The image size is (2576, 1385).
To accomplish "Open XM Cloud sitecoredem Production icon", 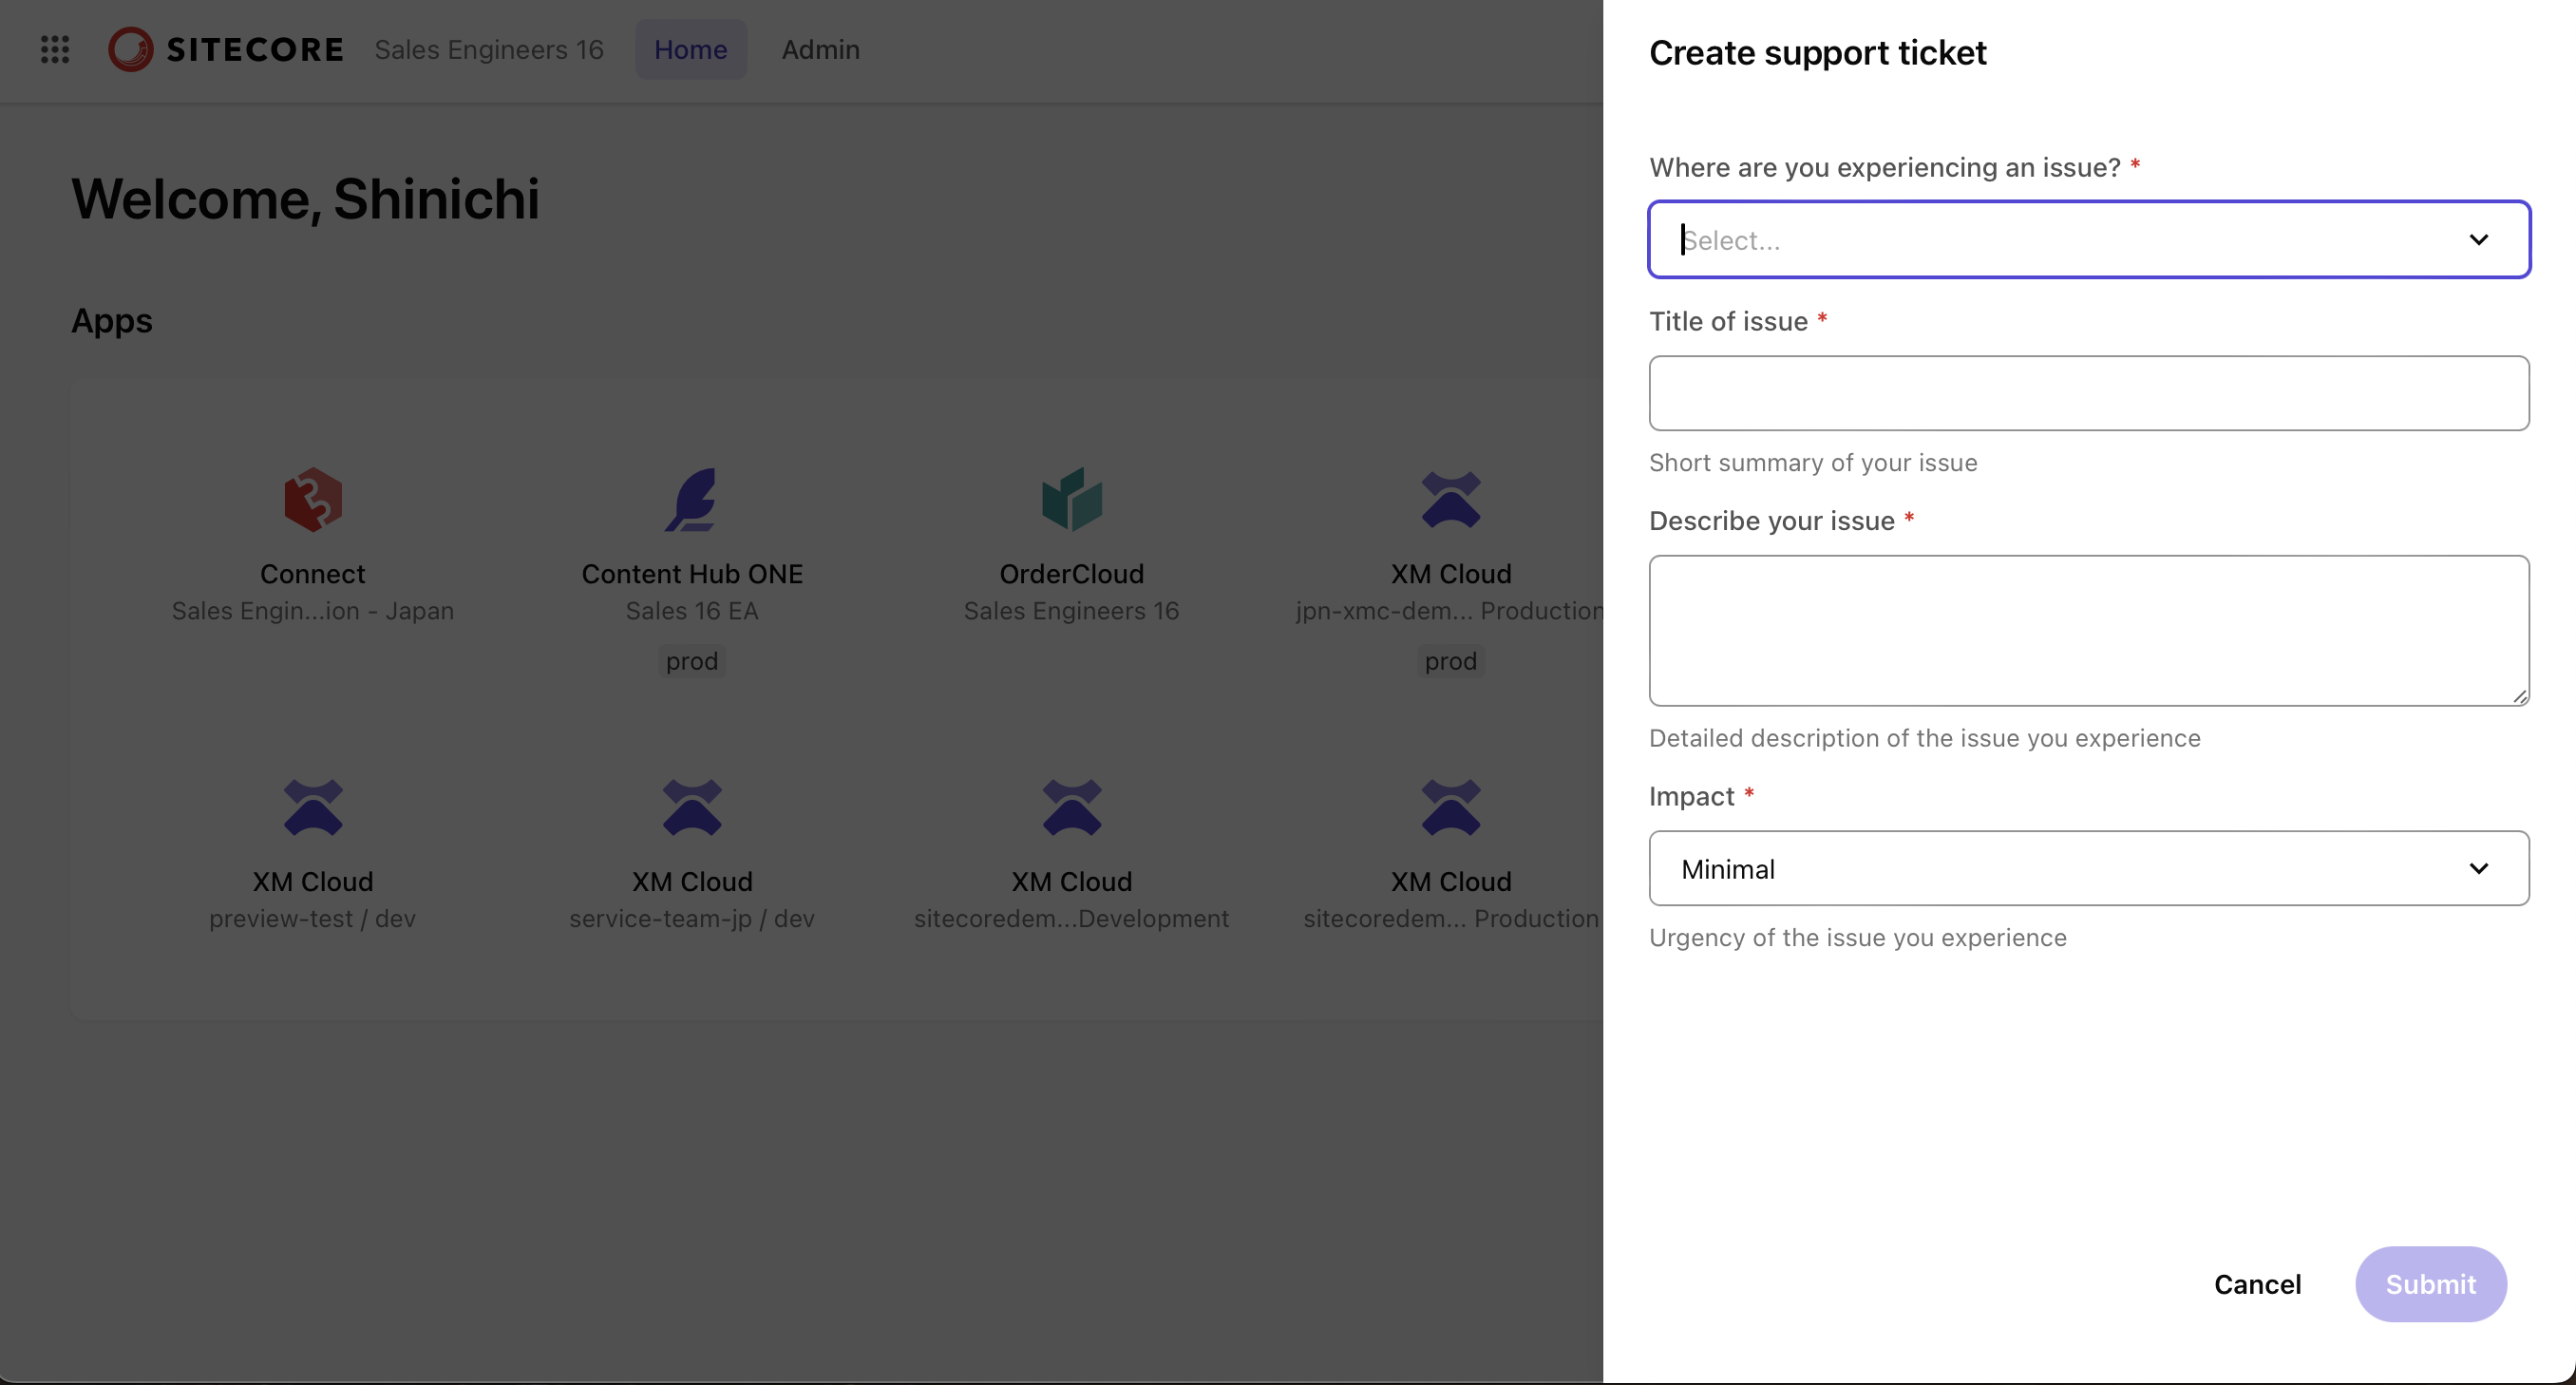I will 1451,807.
